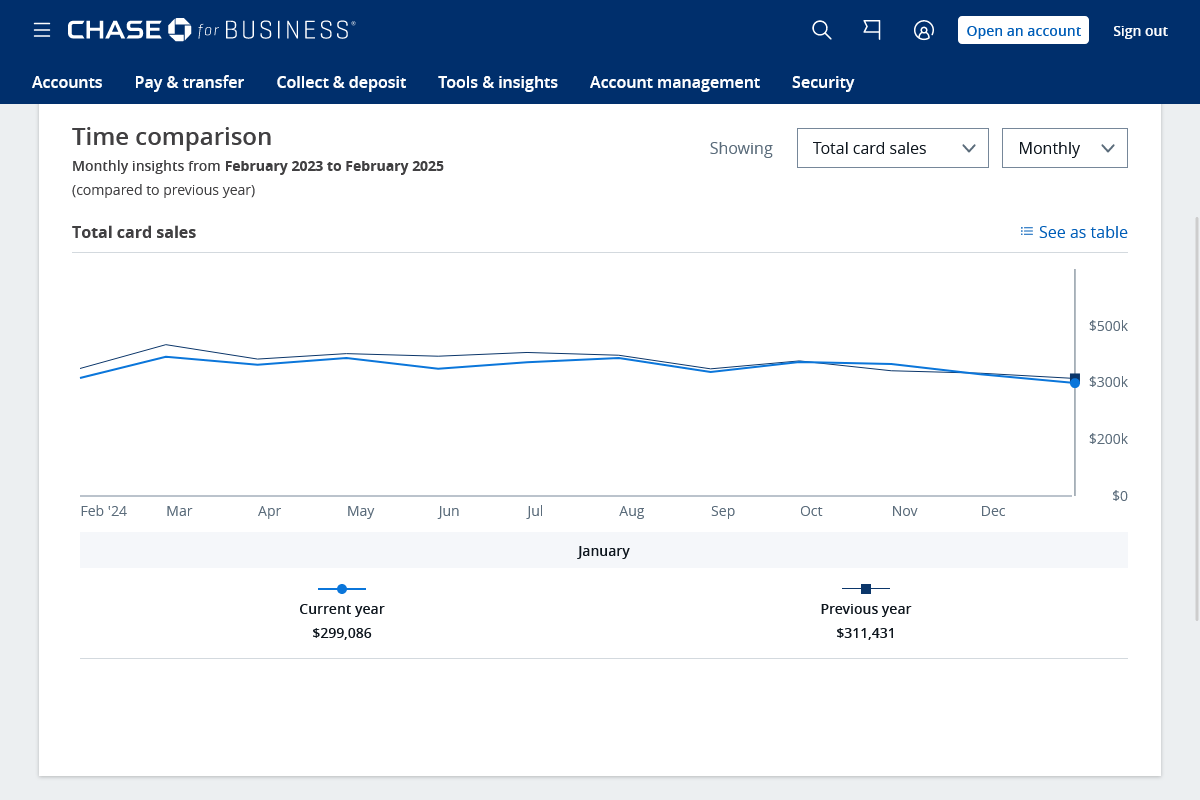Viewport: 1200px width, 800px height.
Task: Open the hamburger navigation menu
Action: tap(41, 30)
